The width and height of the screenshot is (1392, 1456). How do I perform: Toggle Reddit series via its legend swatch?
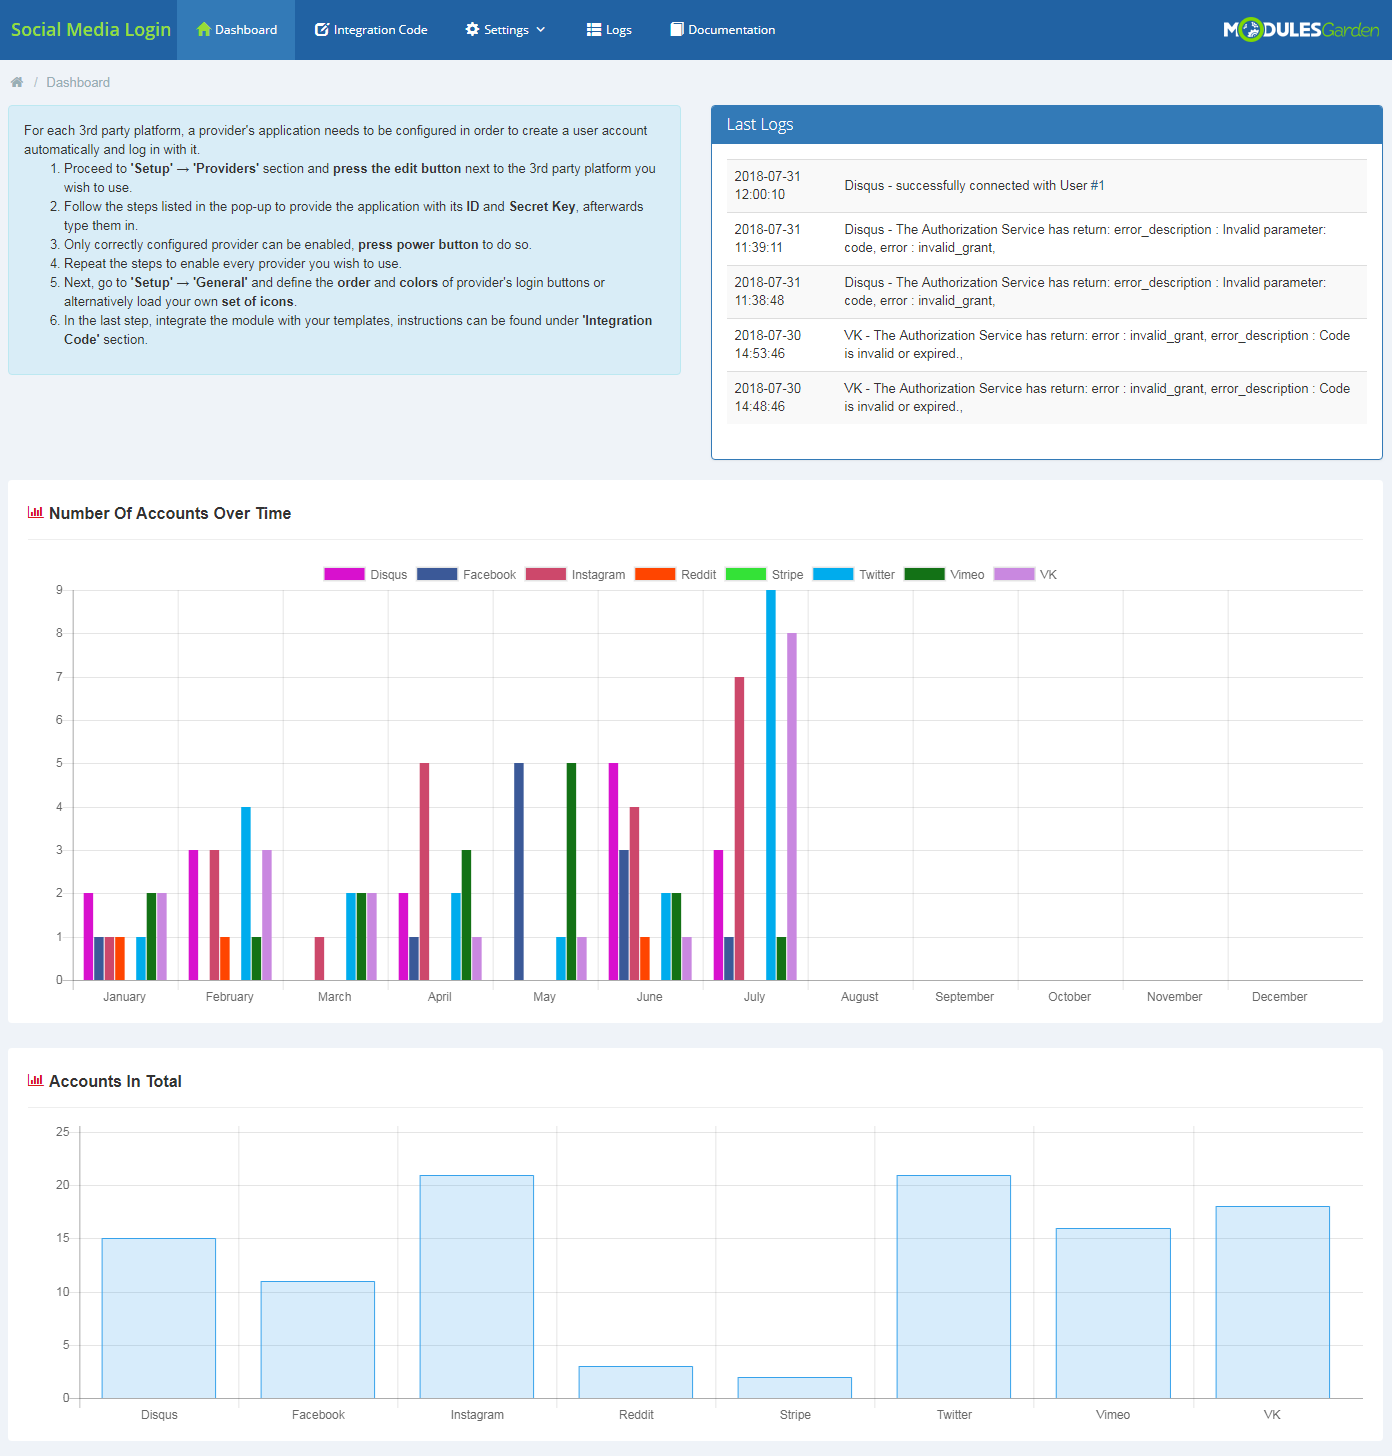655,574
